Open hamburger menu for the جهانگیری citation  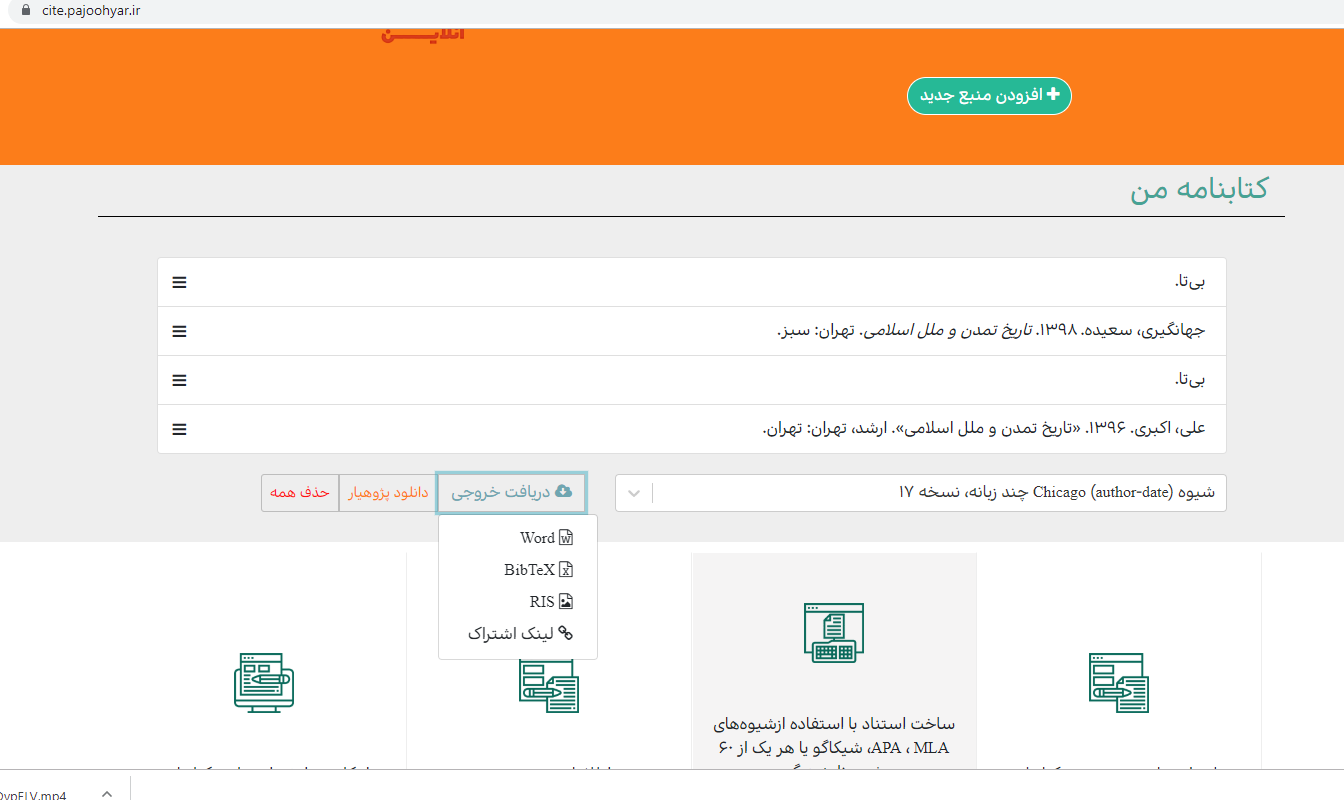pyautogui.click(x=179, y=331)
